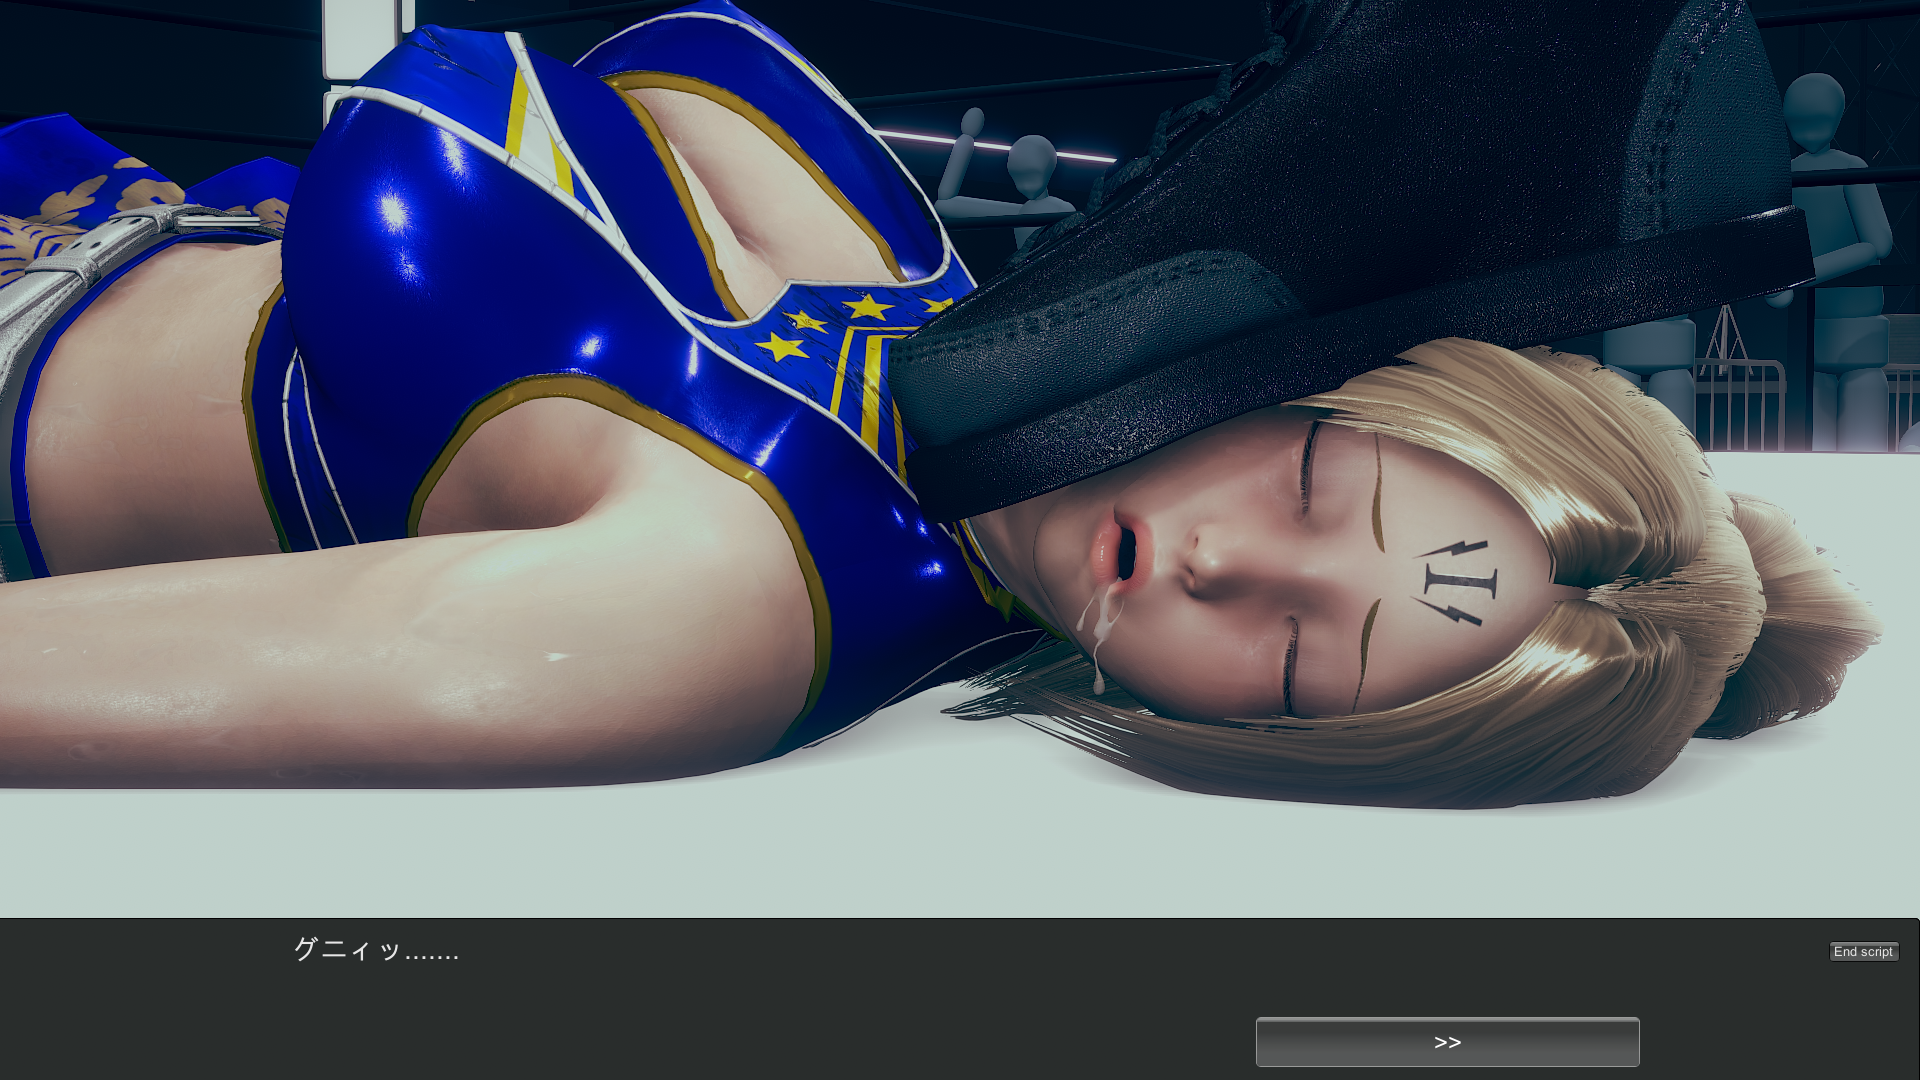Viewport: 1920px width, 1080px height.
Task: Click the End script button
Action: point(1863,952)
